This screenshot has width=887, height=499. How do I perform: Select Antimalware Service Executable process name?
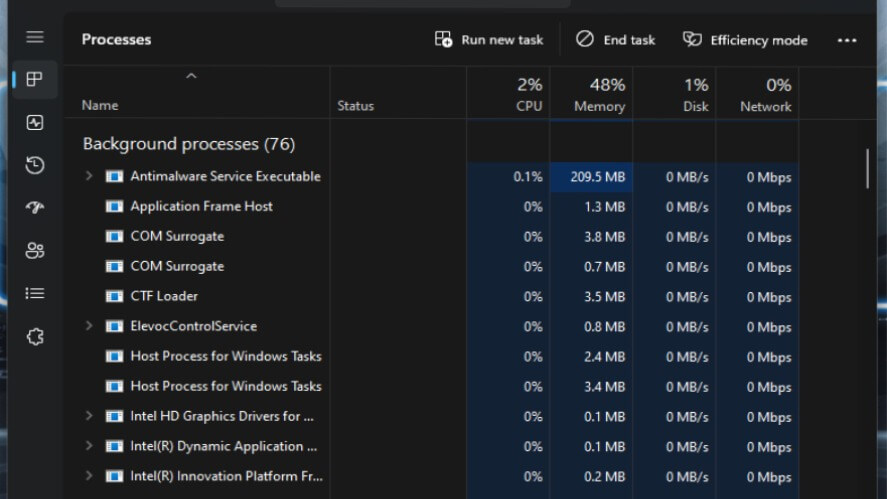[x=225, y=176]
